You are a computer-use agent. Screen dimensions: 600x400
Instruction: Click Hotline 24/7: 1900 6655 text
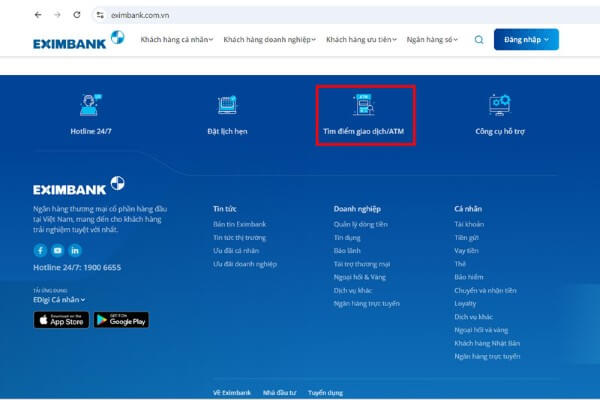point(77,267)
